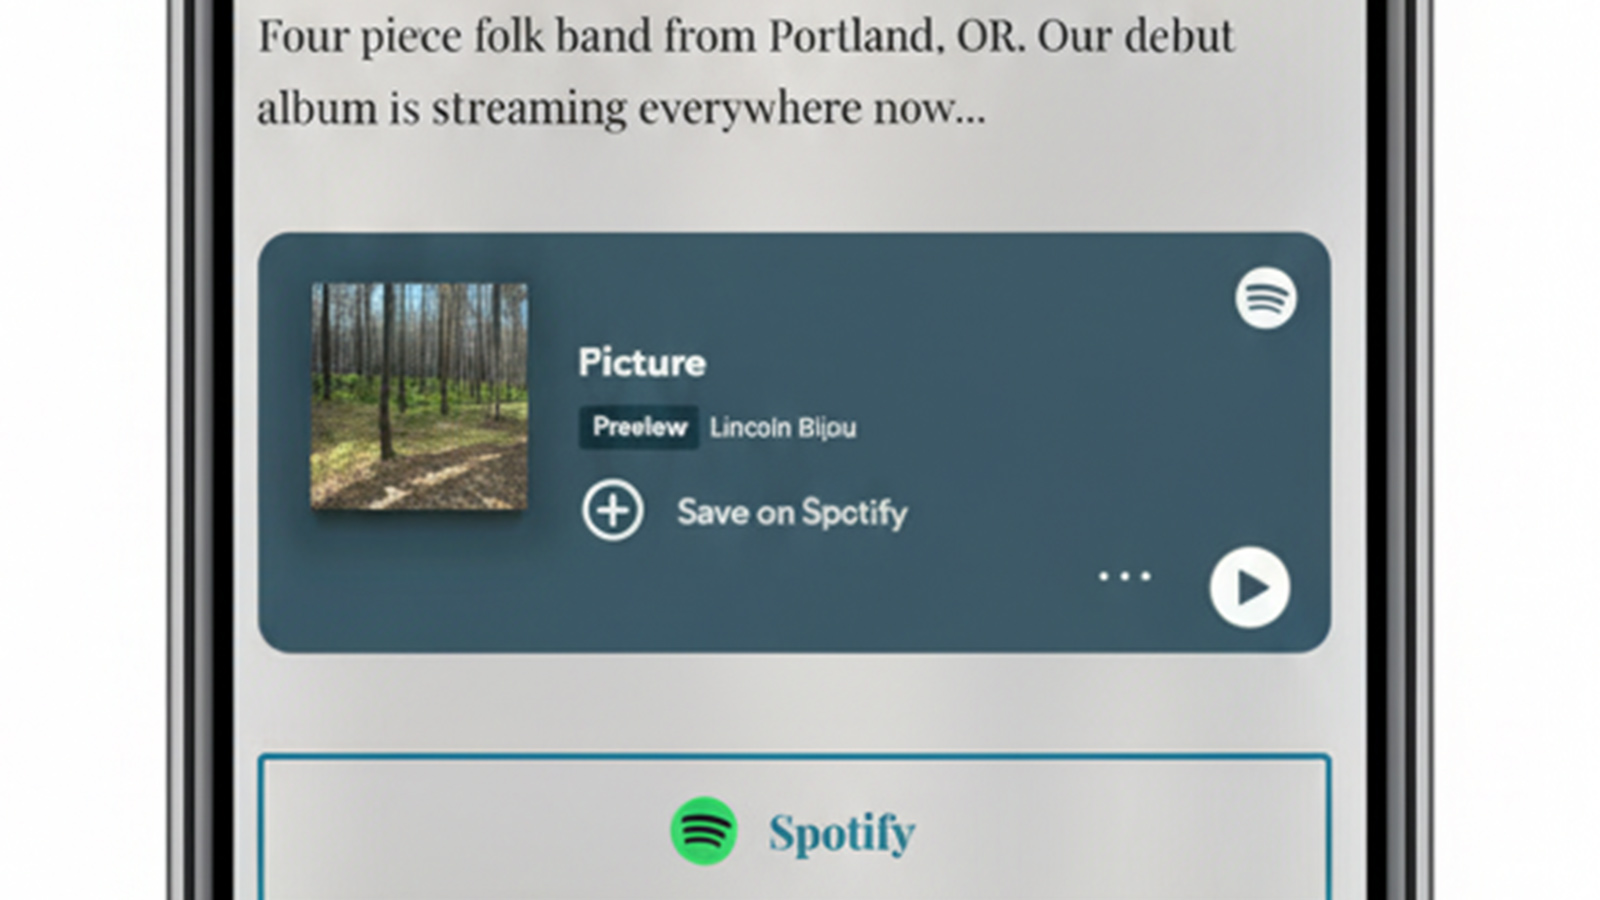Click the top border of Spotify button

coord(794,758)
